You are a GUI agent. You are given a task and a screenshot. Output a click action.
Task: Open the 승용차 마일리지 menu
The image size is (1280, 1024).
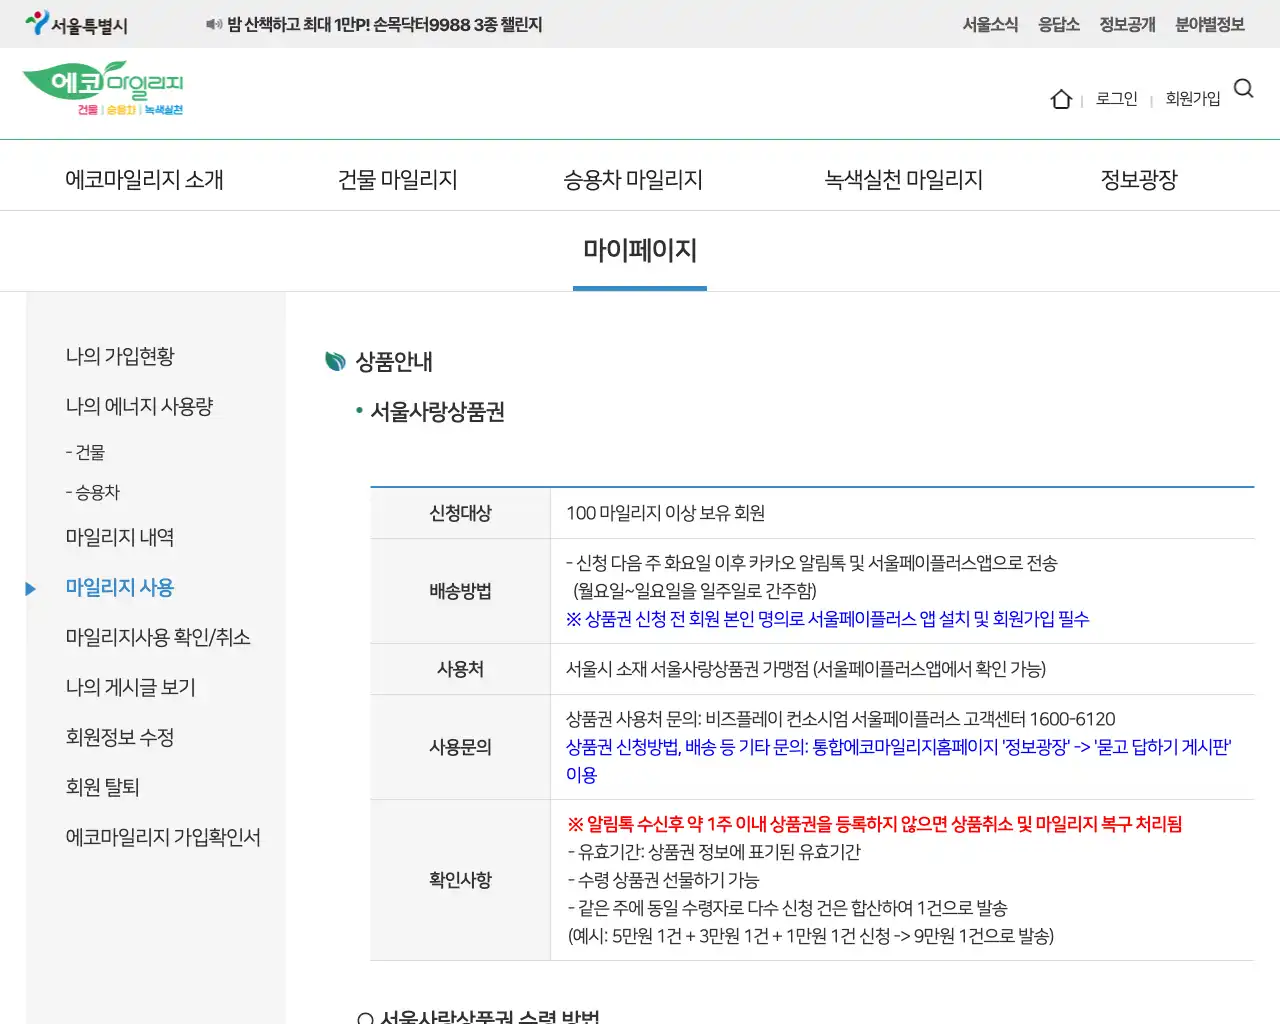coord(633,180)
